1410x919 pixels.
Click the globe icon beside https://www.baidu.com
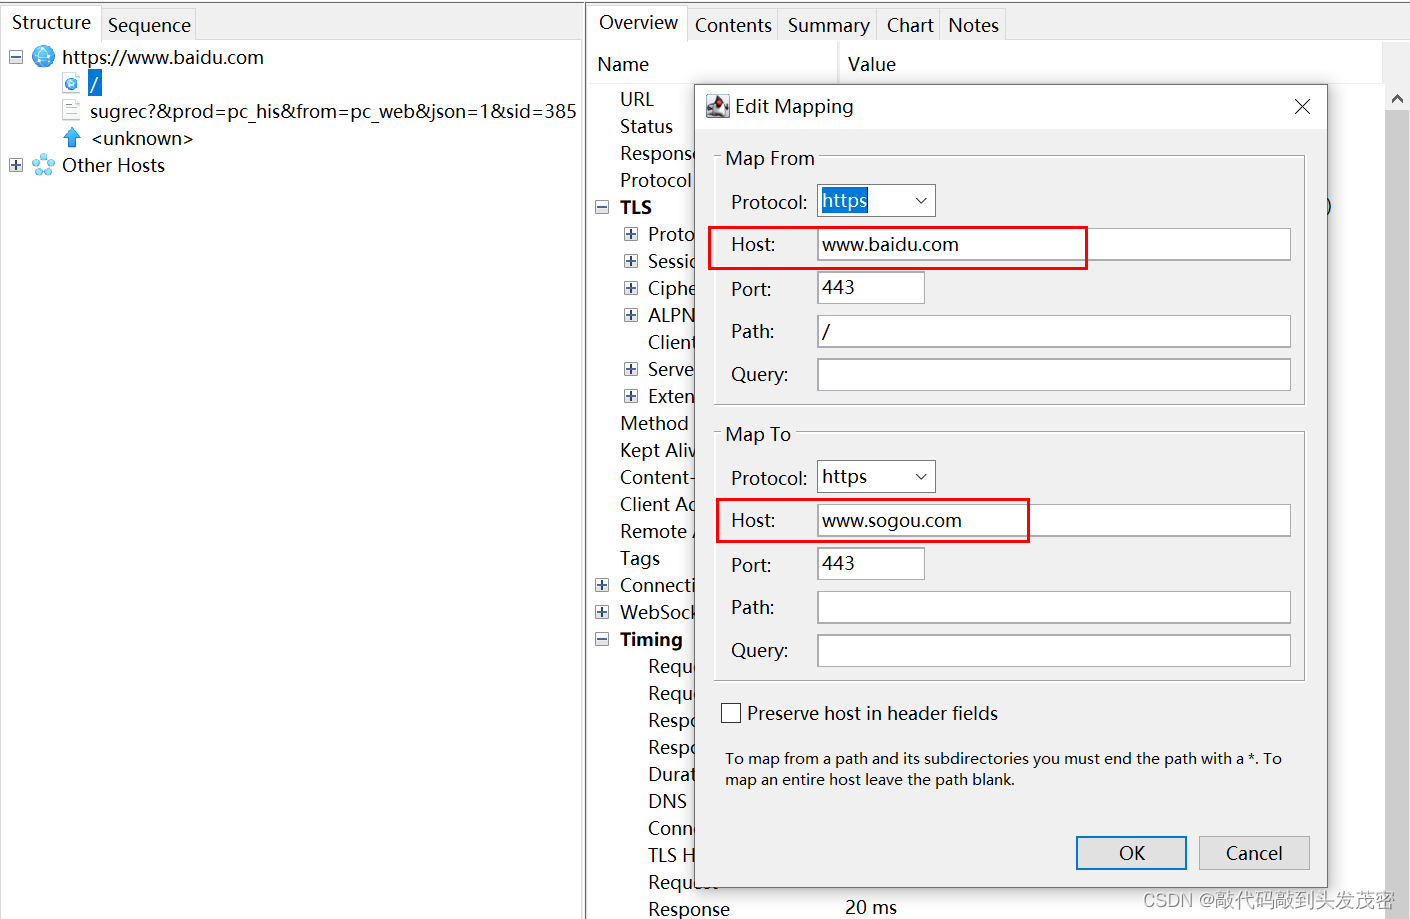point(43,57)
